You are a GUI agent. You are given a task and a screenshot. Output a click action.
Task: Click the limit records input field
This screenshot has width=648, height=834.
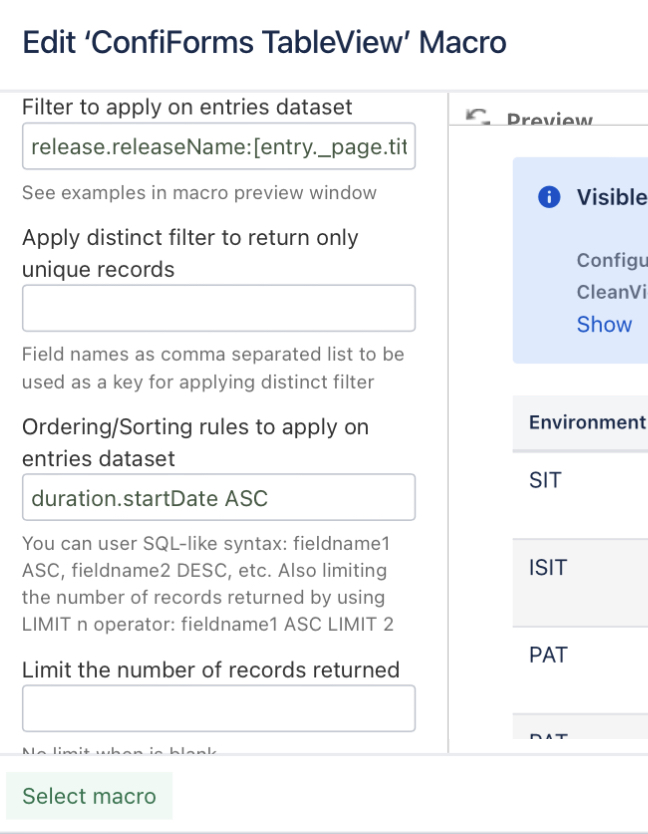point(218,707)
